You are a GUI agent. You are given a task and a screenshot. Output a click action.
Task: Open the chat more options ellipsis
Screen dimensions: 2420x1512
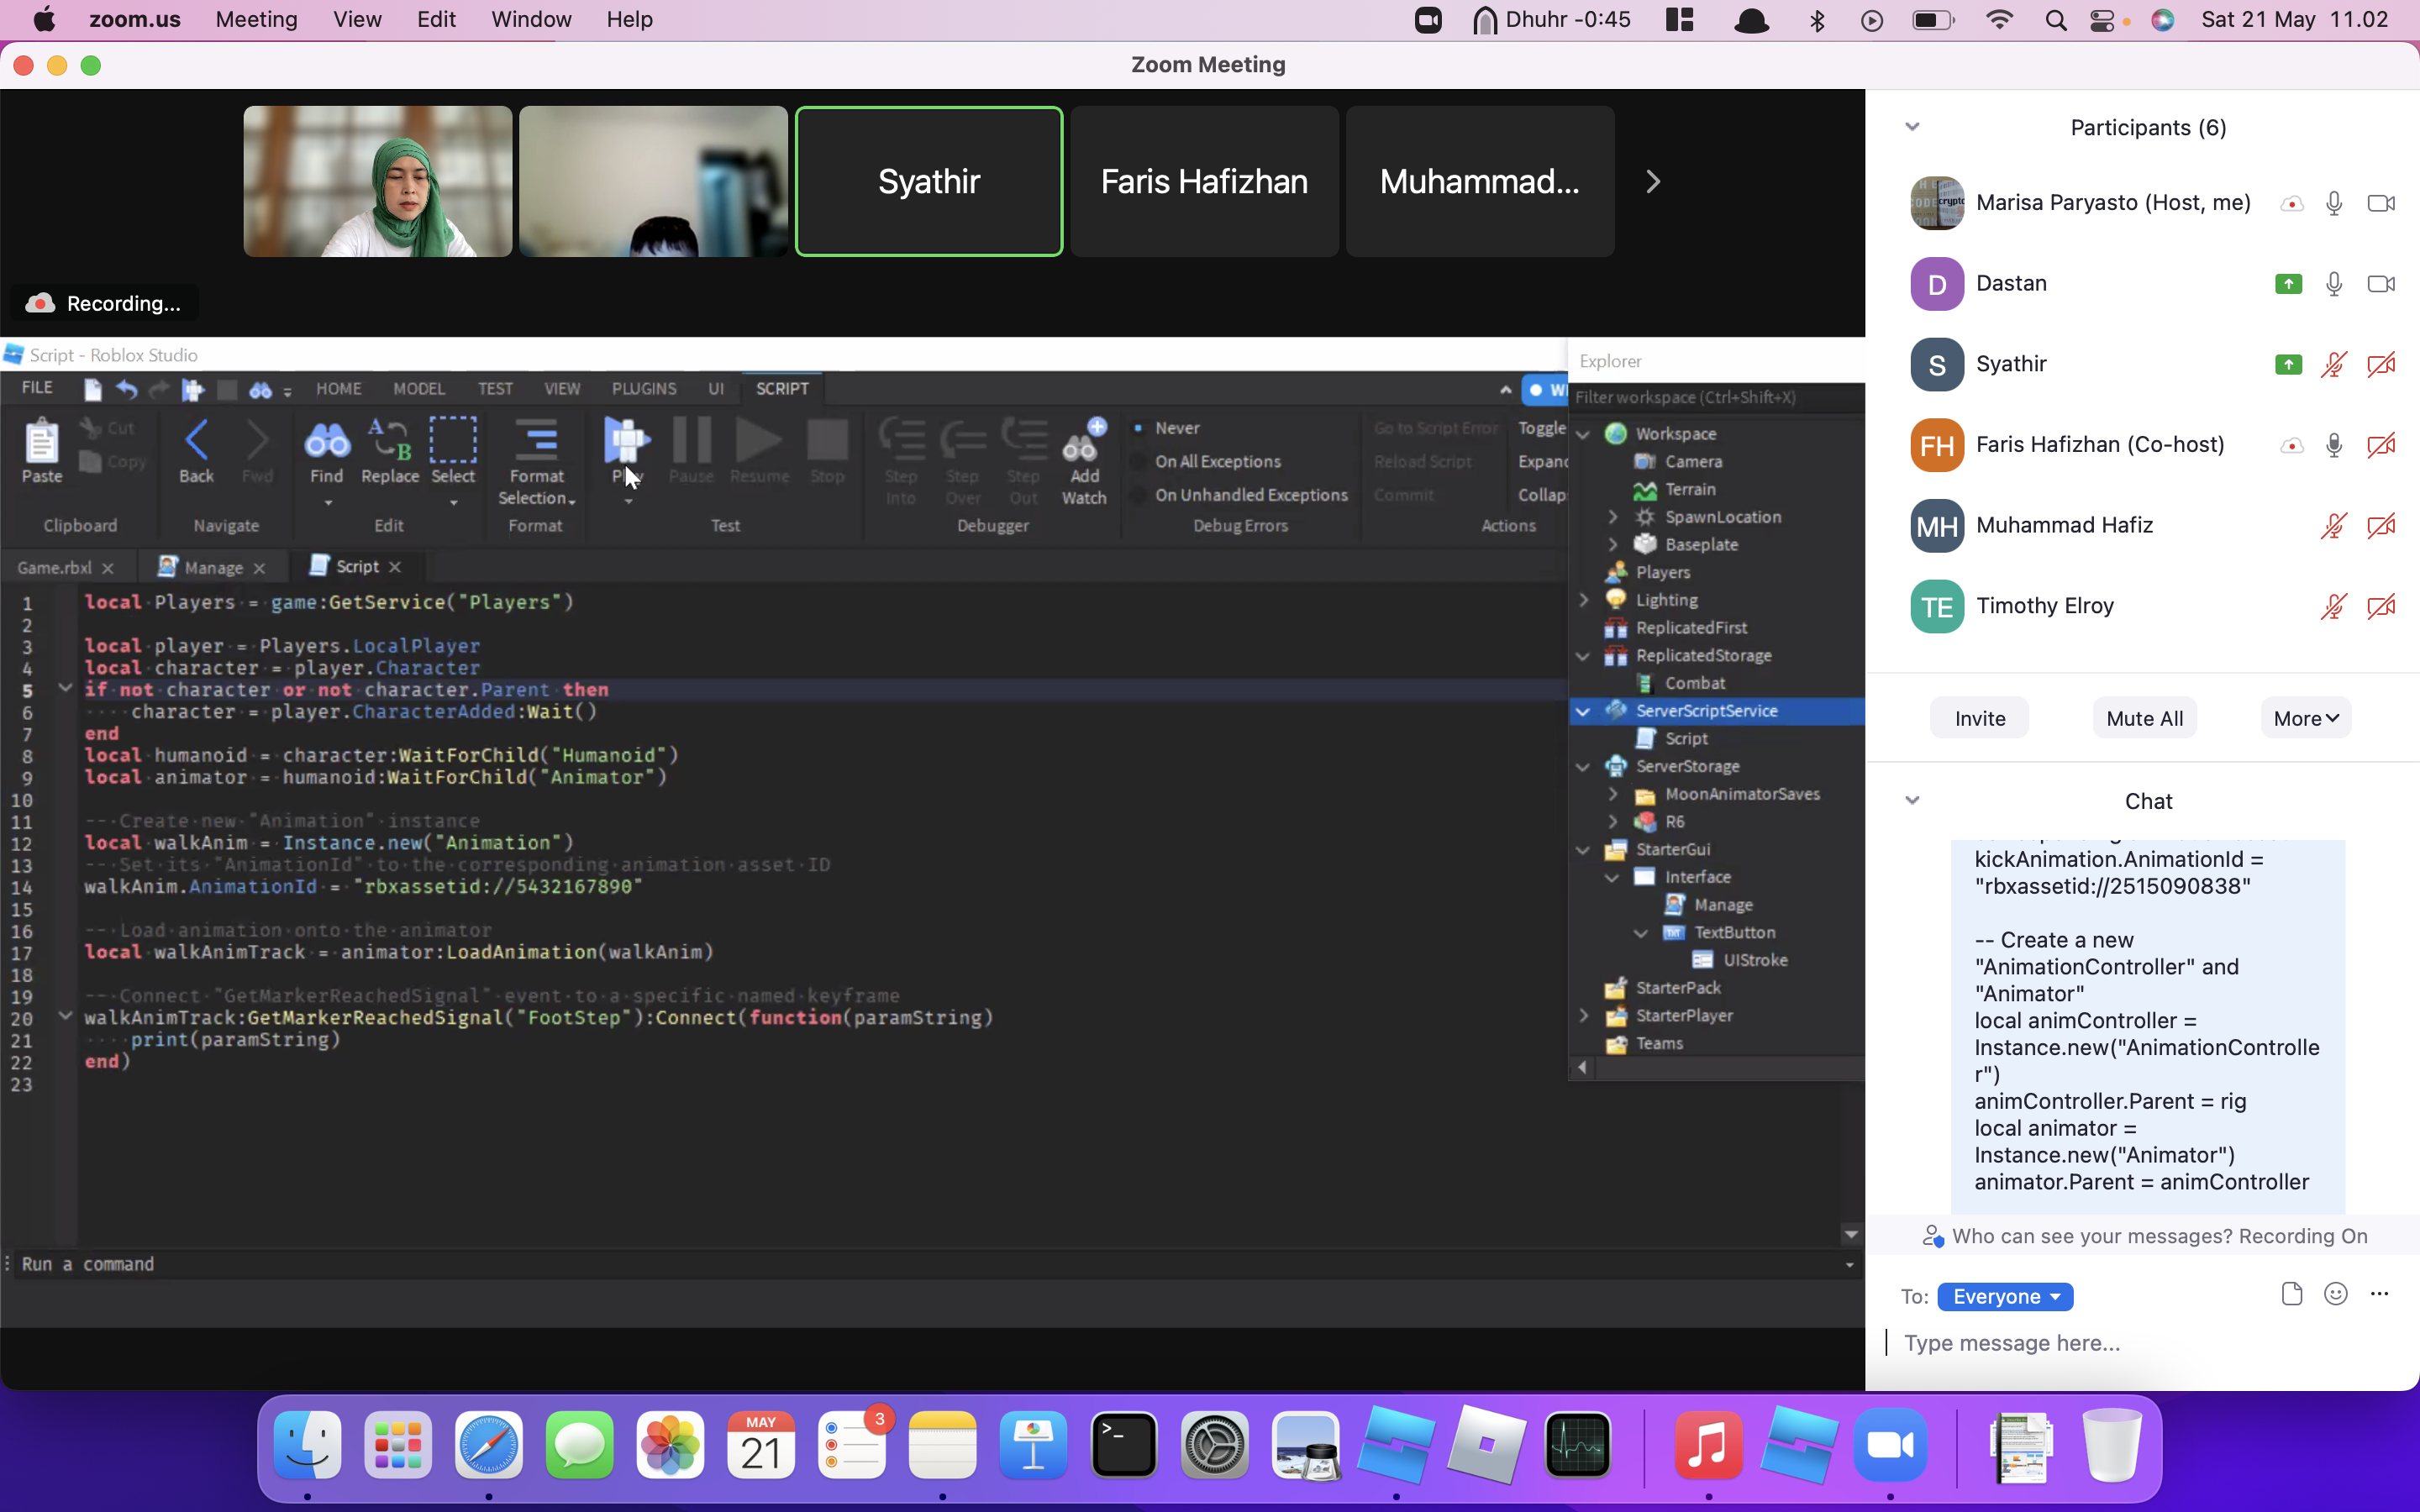(2380, 1294)
